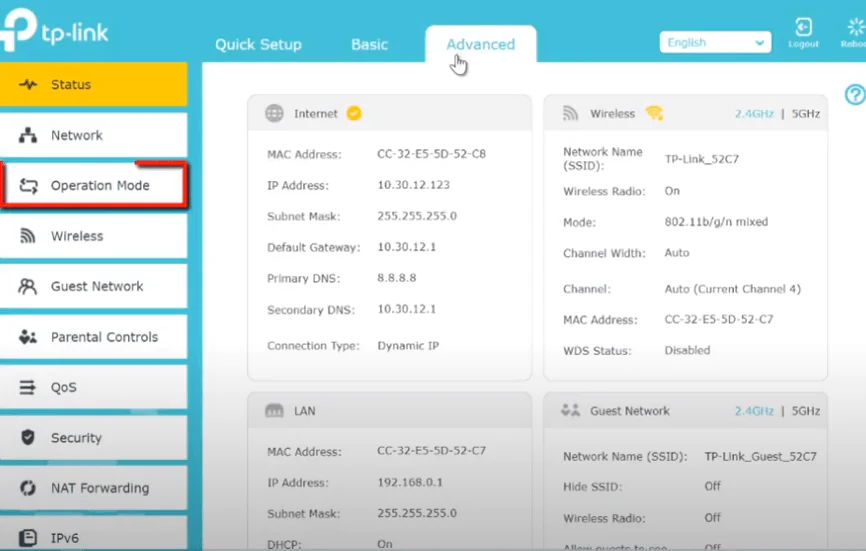The height and width of the screenshot is (551, 866).
Task: Click the Reboot icon
Action: click(854, 29)
